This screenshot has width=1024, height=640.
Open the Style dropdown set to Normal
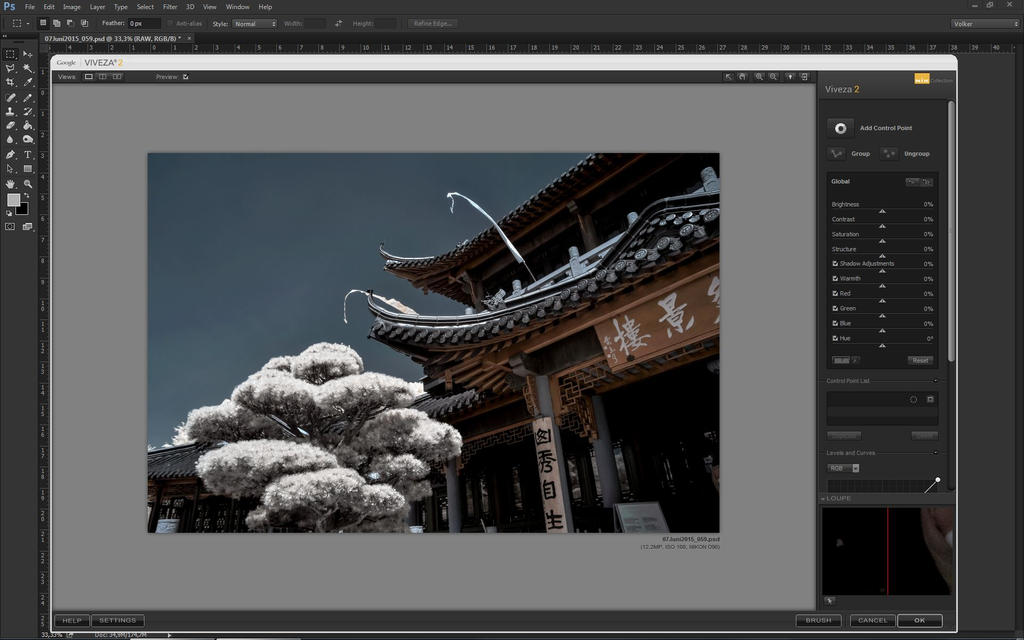pos(254,24)
